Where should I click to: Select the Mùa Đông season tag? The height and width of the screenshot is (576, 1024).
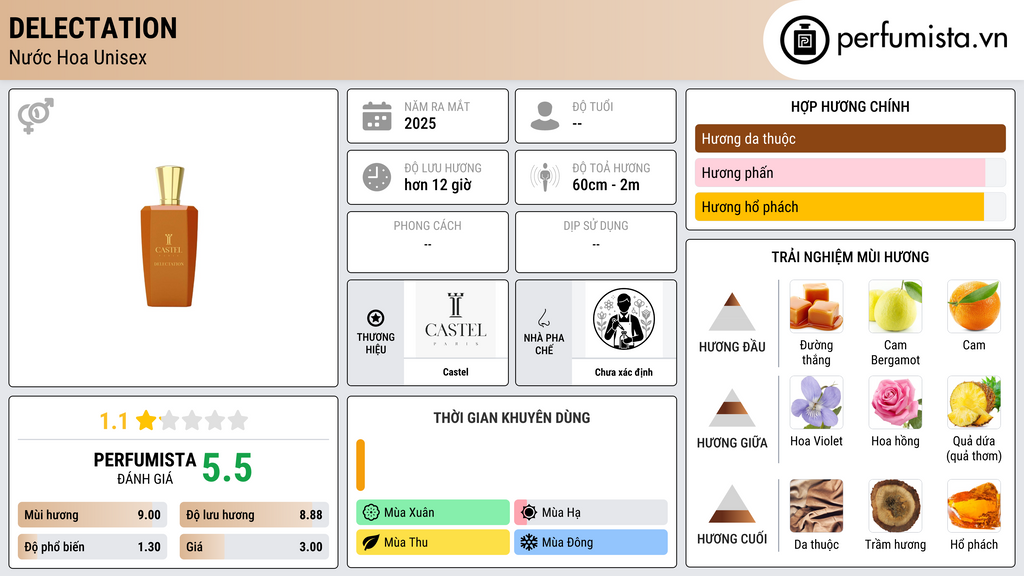click(x=591, y=543)
